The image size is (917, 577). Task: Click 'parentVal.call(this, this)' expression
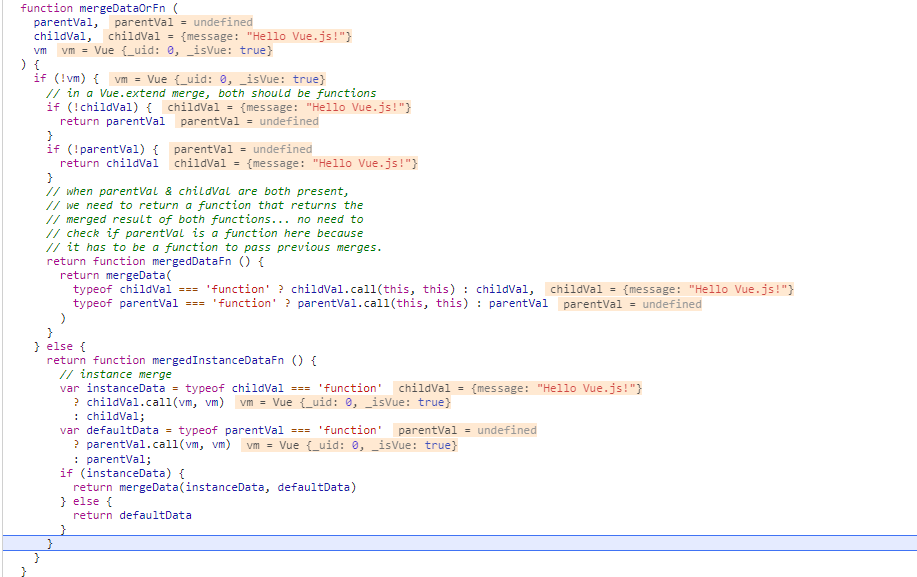(383, 303)
